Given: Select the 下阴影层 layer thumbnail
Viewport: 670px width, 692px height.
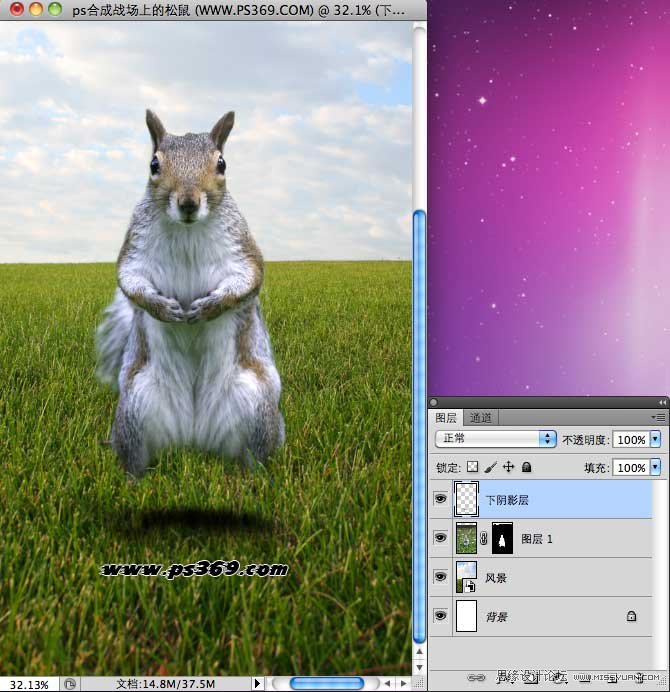Looking at the screenshot, I should (x=466, y=499).
